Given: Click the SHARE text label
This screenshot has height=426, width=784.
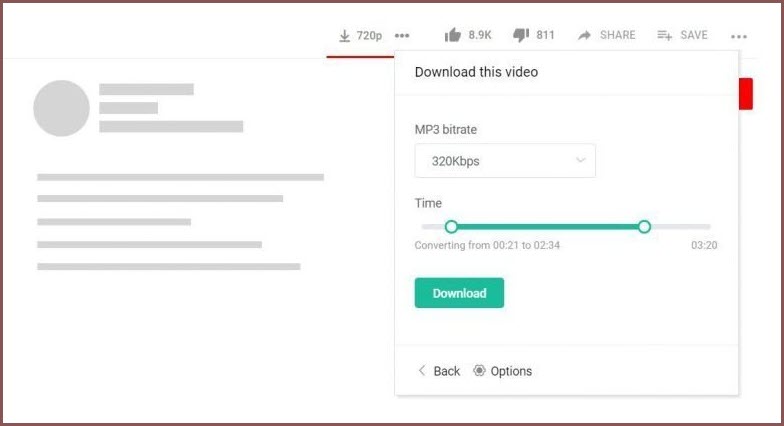Looking at the screenshot, I should pyautogui.click(x=617, y=35).
